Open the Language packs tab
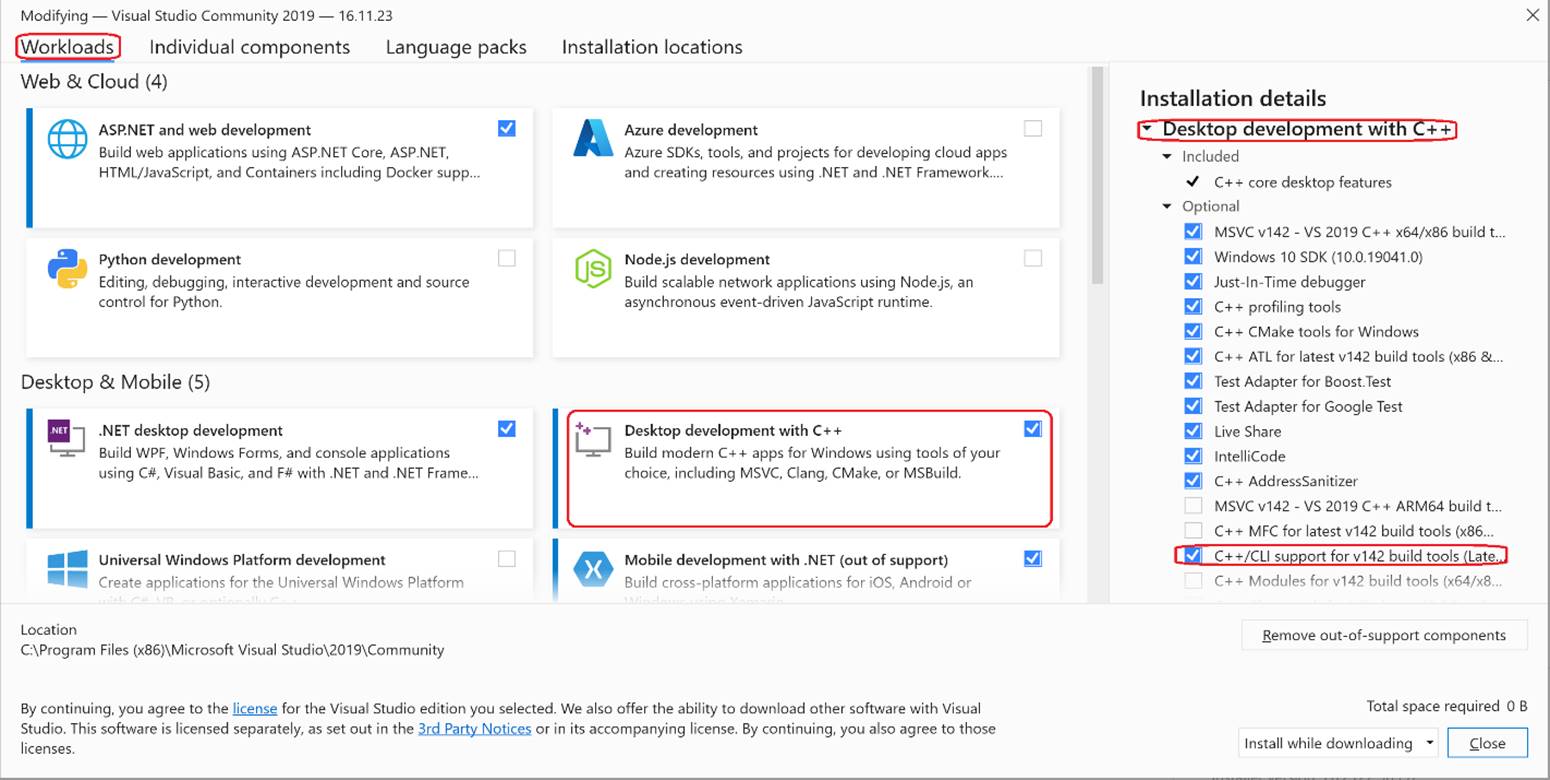 pyautogui.click(x=456, y=47)
